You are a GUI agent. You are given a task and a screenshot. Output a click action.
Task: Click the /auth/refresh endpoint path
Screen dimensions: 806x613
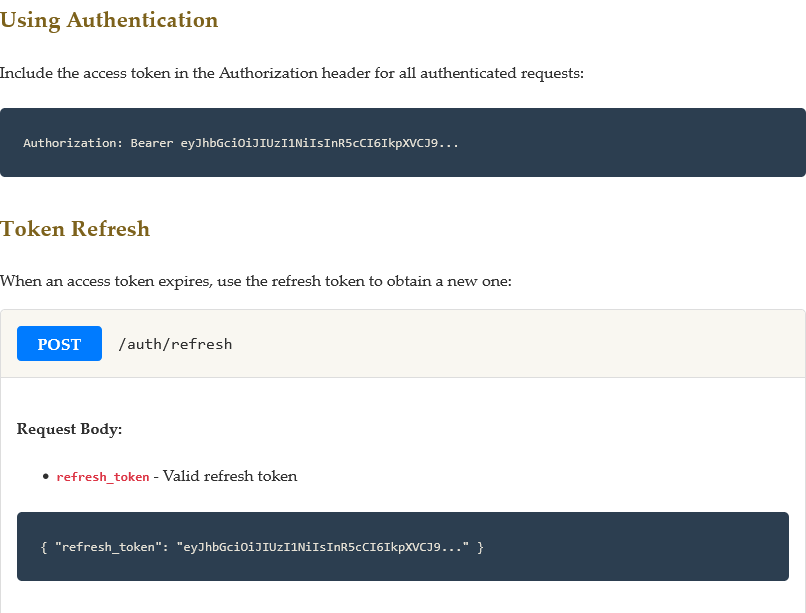point(175,344)
